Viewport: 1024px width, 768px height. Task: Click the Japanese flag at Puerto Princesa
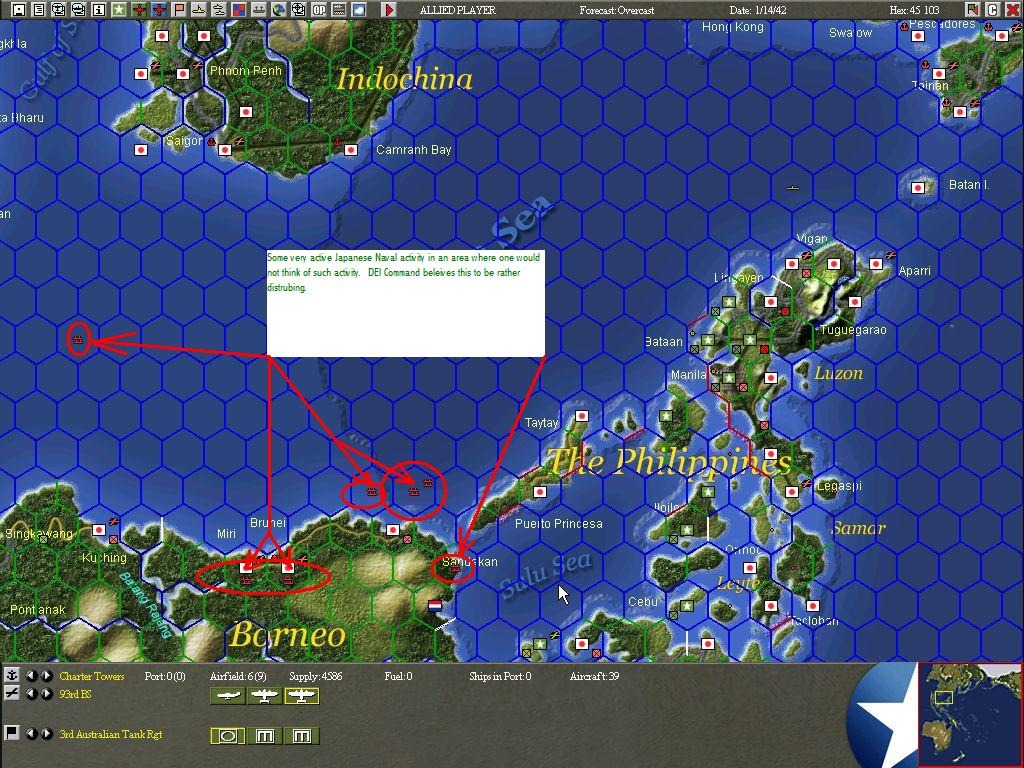(539, 492)
